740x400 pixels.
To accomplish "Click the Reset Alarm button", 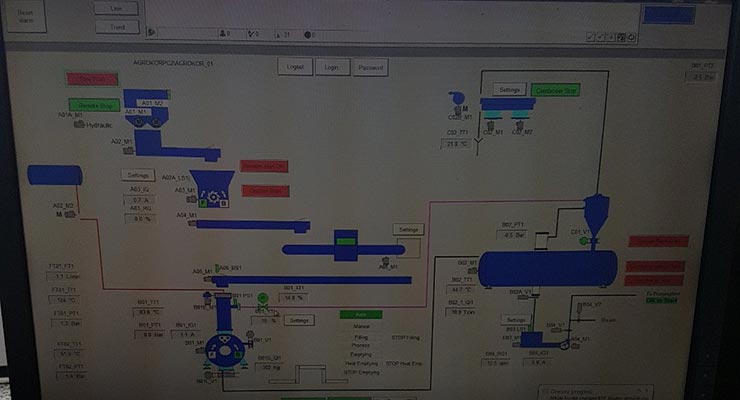I will click(25, 22).
